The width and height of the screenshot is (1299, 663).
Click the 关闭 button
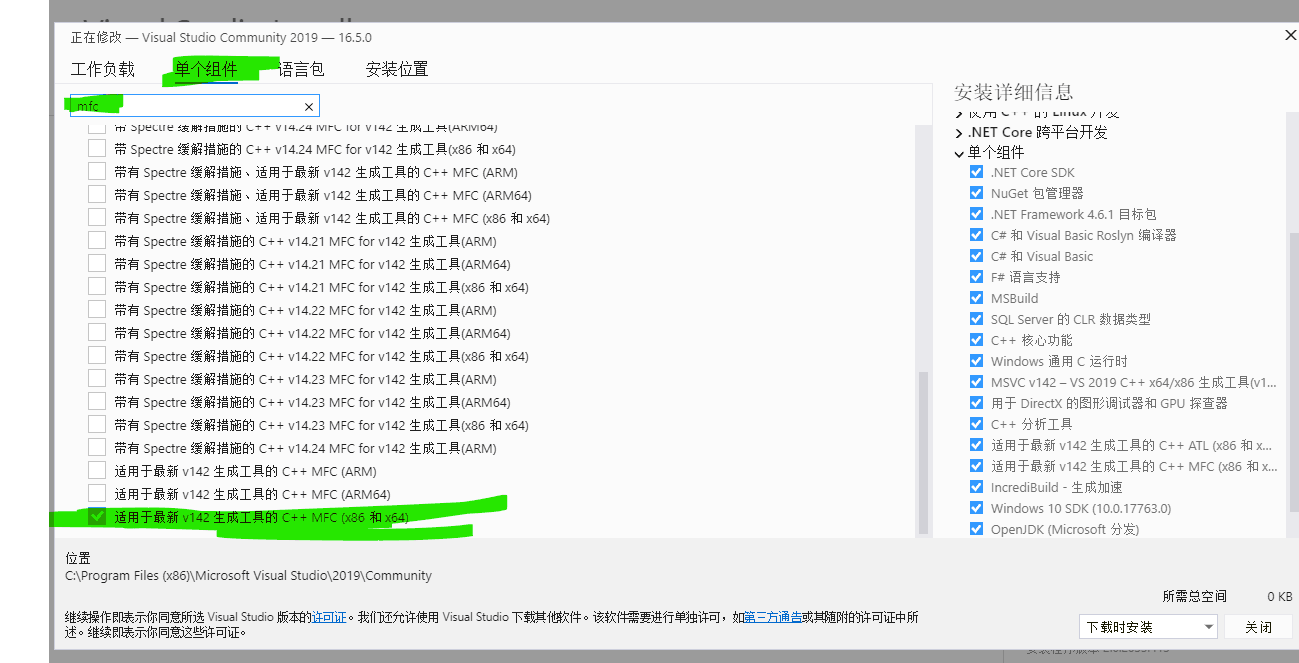1259,627
